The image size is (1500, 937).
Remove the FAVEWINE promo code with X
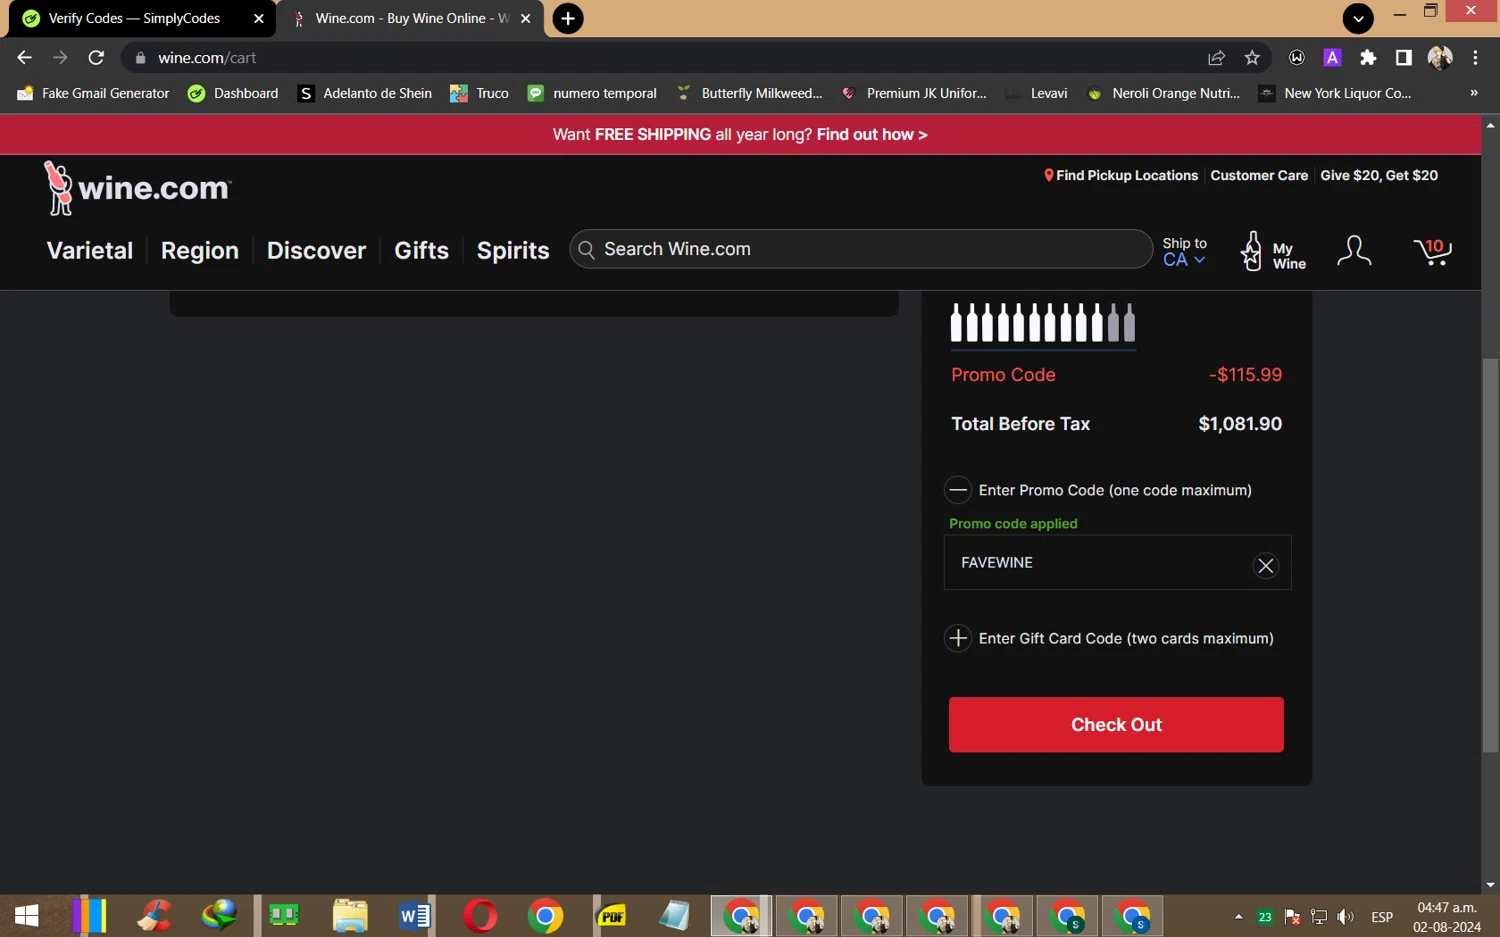[x=1265, y=566]
